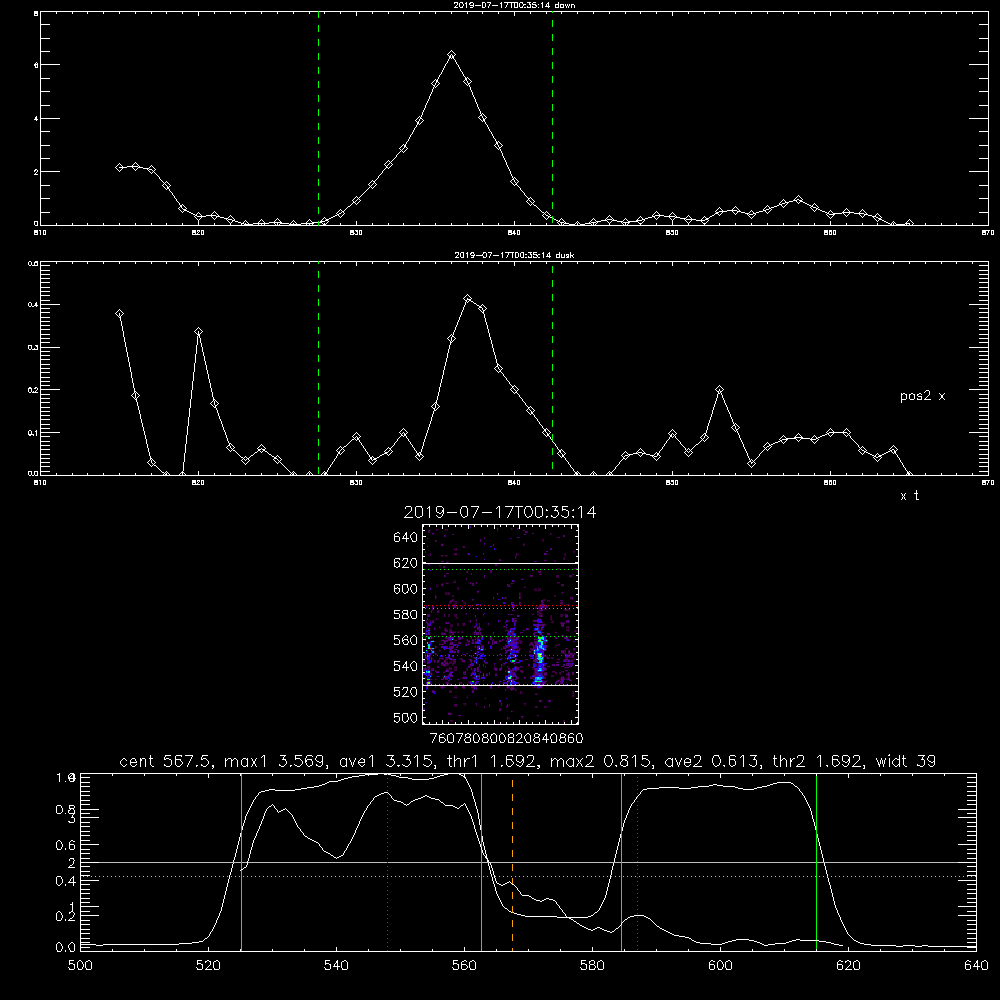Click heatmap y-axis label 600
The image size is (1000, 1000).
click(x=406, y=589)
